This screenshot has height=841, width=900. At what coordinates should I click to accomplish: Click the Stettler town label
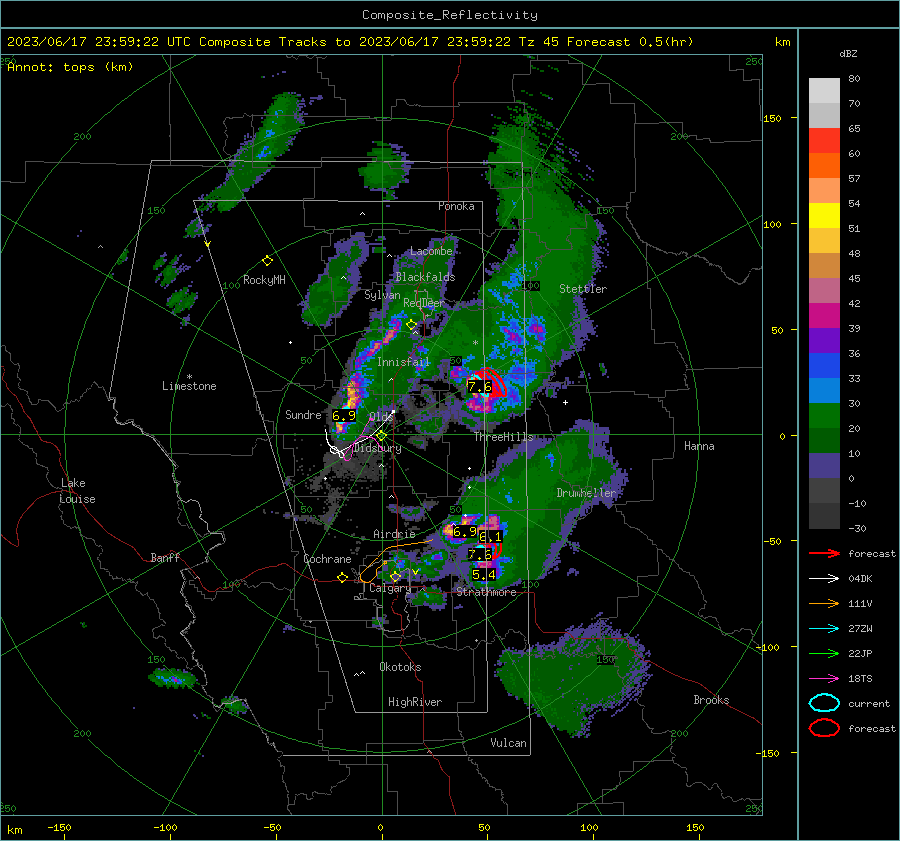coord(583,289)
